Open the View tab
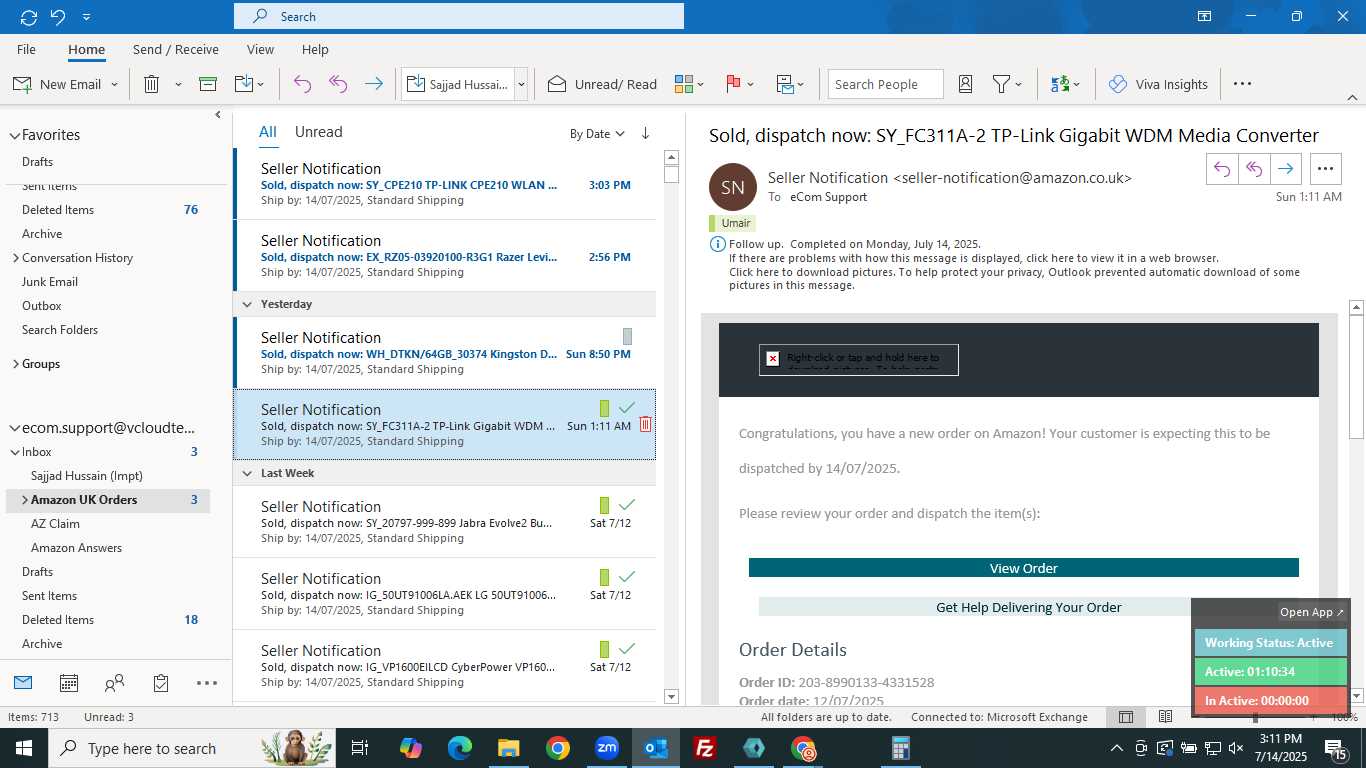Viewport: 1366px width, 768px height. pos(260,49)
